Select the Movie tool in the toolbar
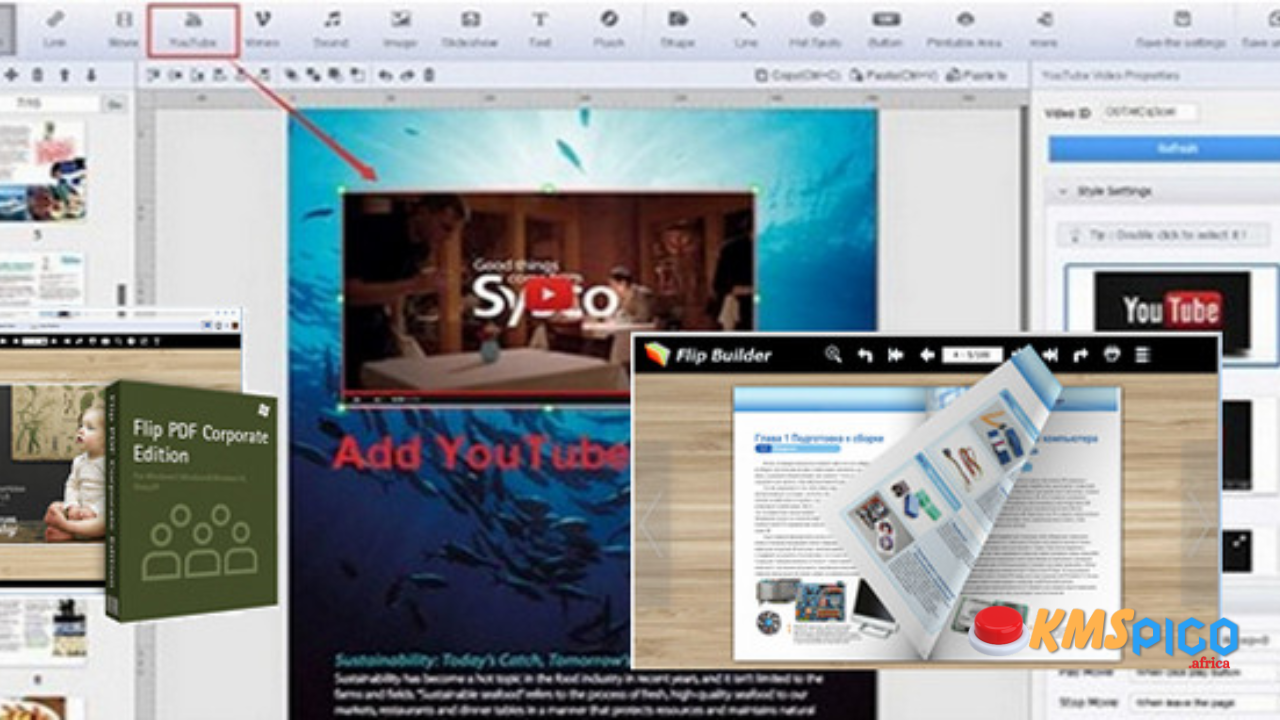Screen dimensions: 1280x720 point(124,29)
